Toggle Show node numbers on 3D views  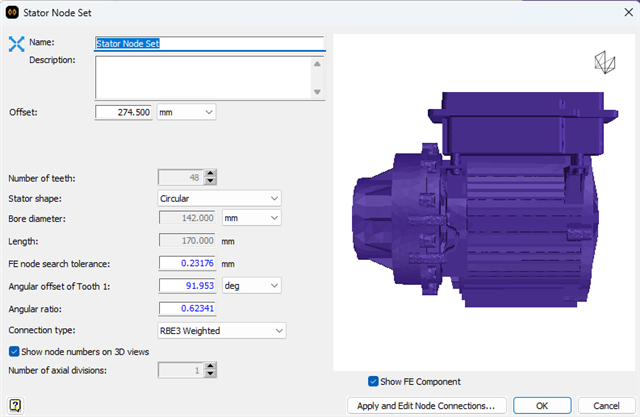(14, 351)
